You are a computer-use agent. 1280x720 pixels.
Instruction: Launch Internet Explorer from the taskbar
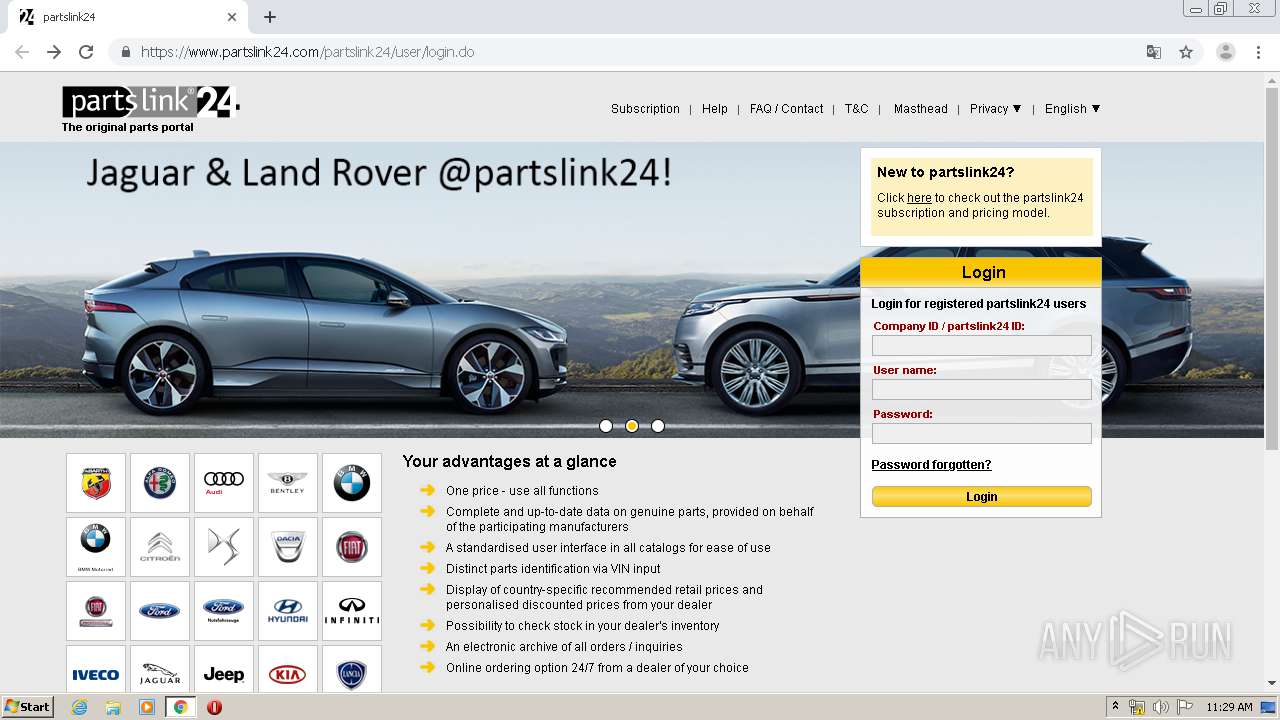tap(79, 707)
